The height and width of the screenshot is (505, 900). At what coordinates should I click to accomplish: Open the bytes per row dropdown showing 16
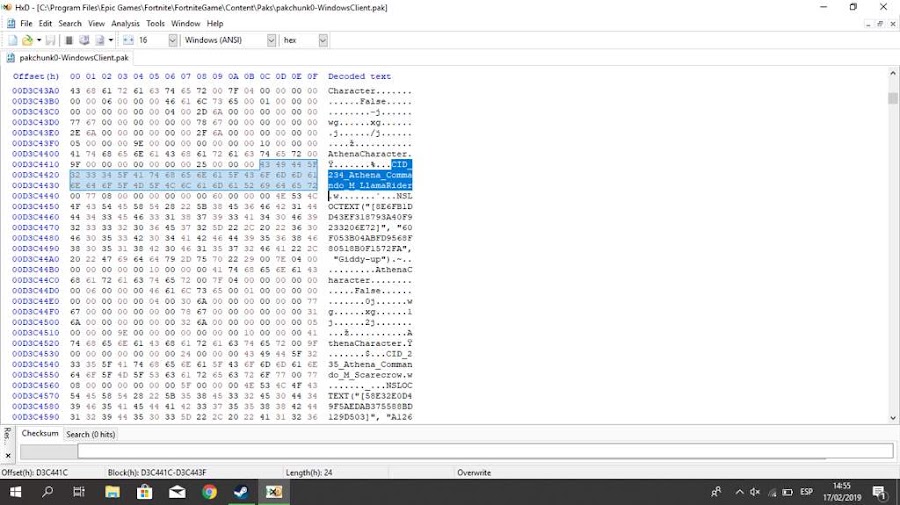click(172, 40)
